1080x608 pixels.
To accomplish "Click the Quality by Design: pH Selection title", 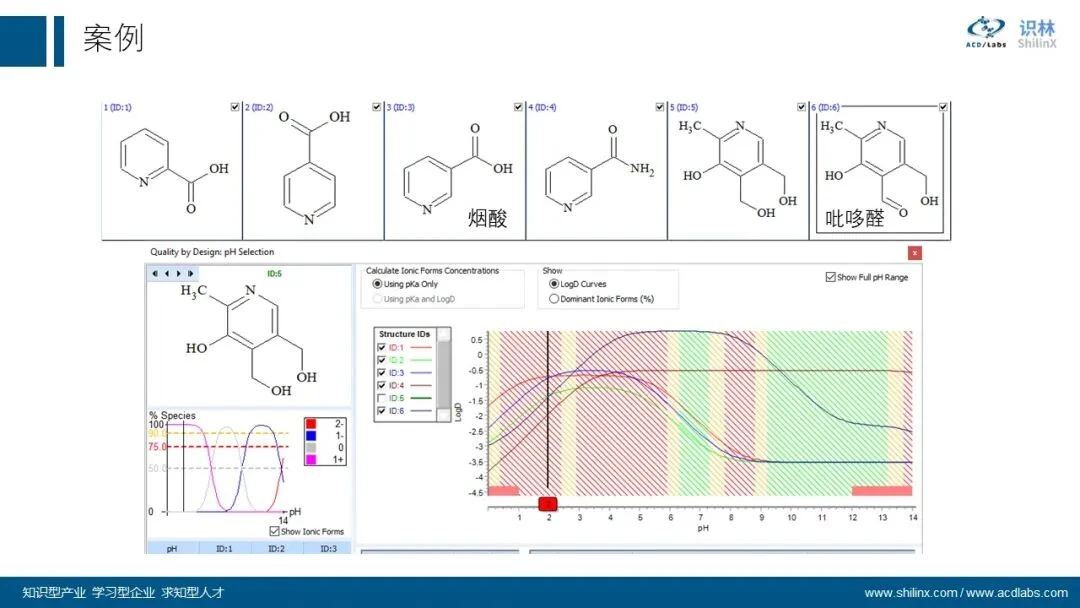I will (x=212, y=252).
